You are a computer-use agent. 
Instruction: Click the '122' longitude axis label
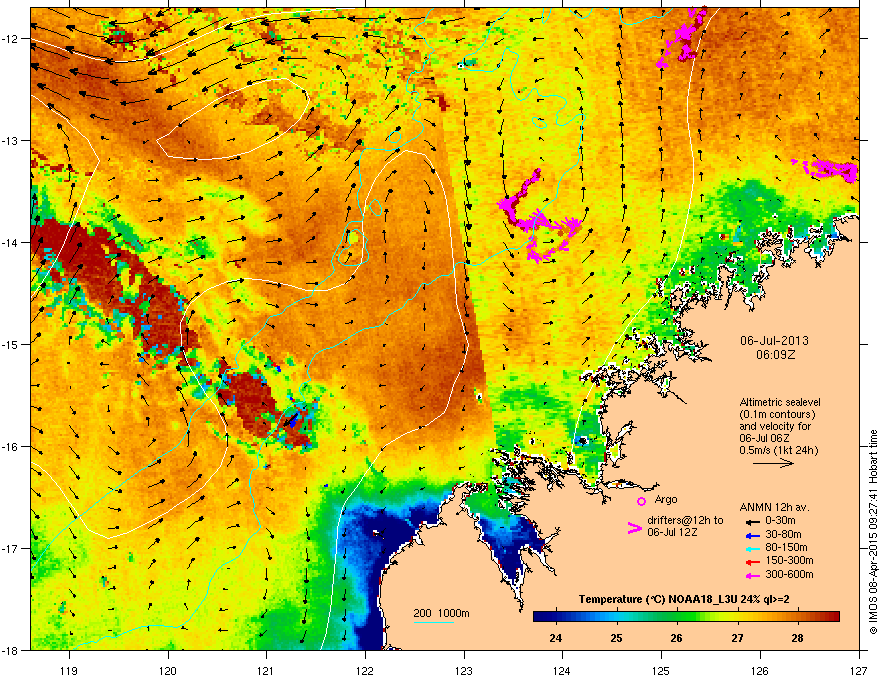pyautogui.click(x=365, y=670)
